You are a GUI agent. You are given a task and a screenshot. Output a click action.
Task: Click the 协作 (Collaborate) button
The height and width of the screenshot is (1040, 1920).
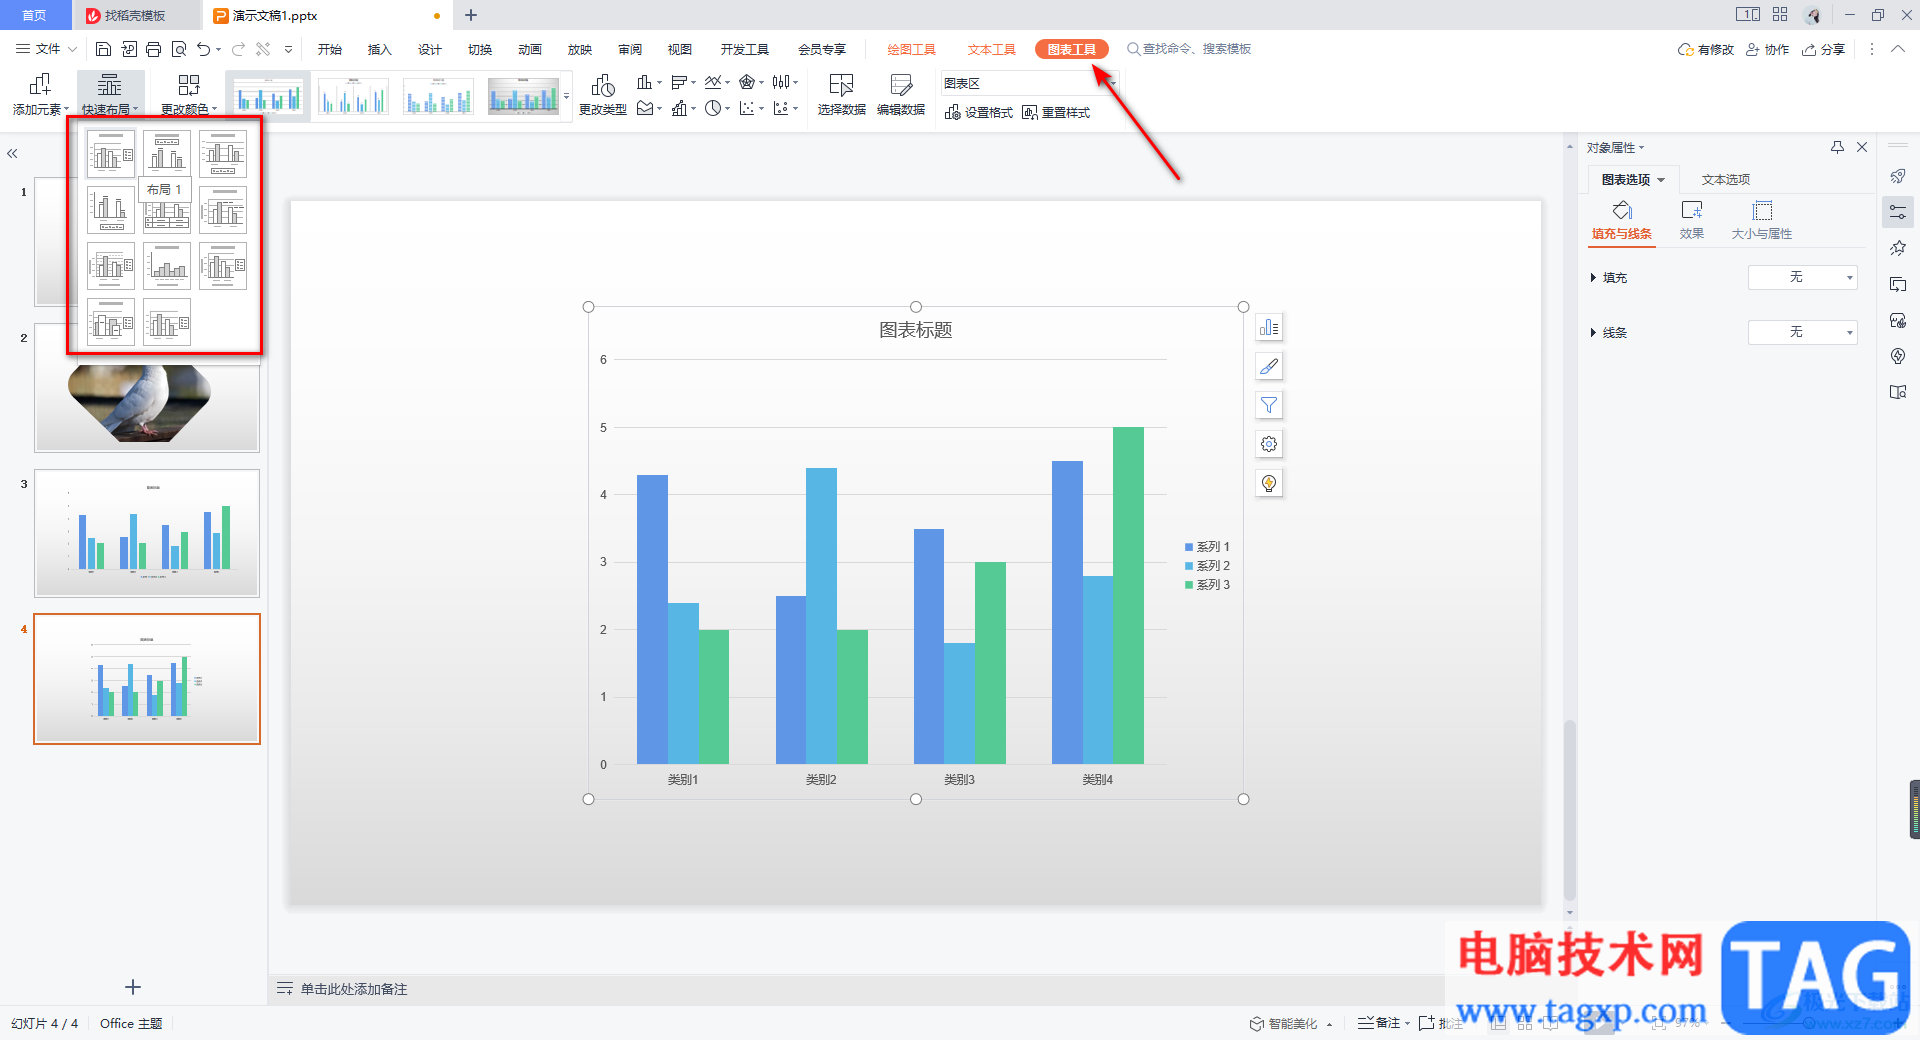point(1768,49)
